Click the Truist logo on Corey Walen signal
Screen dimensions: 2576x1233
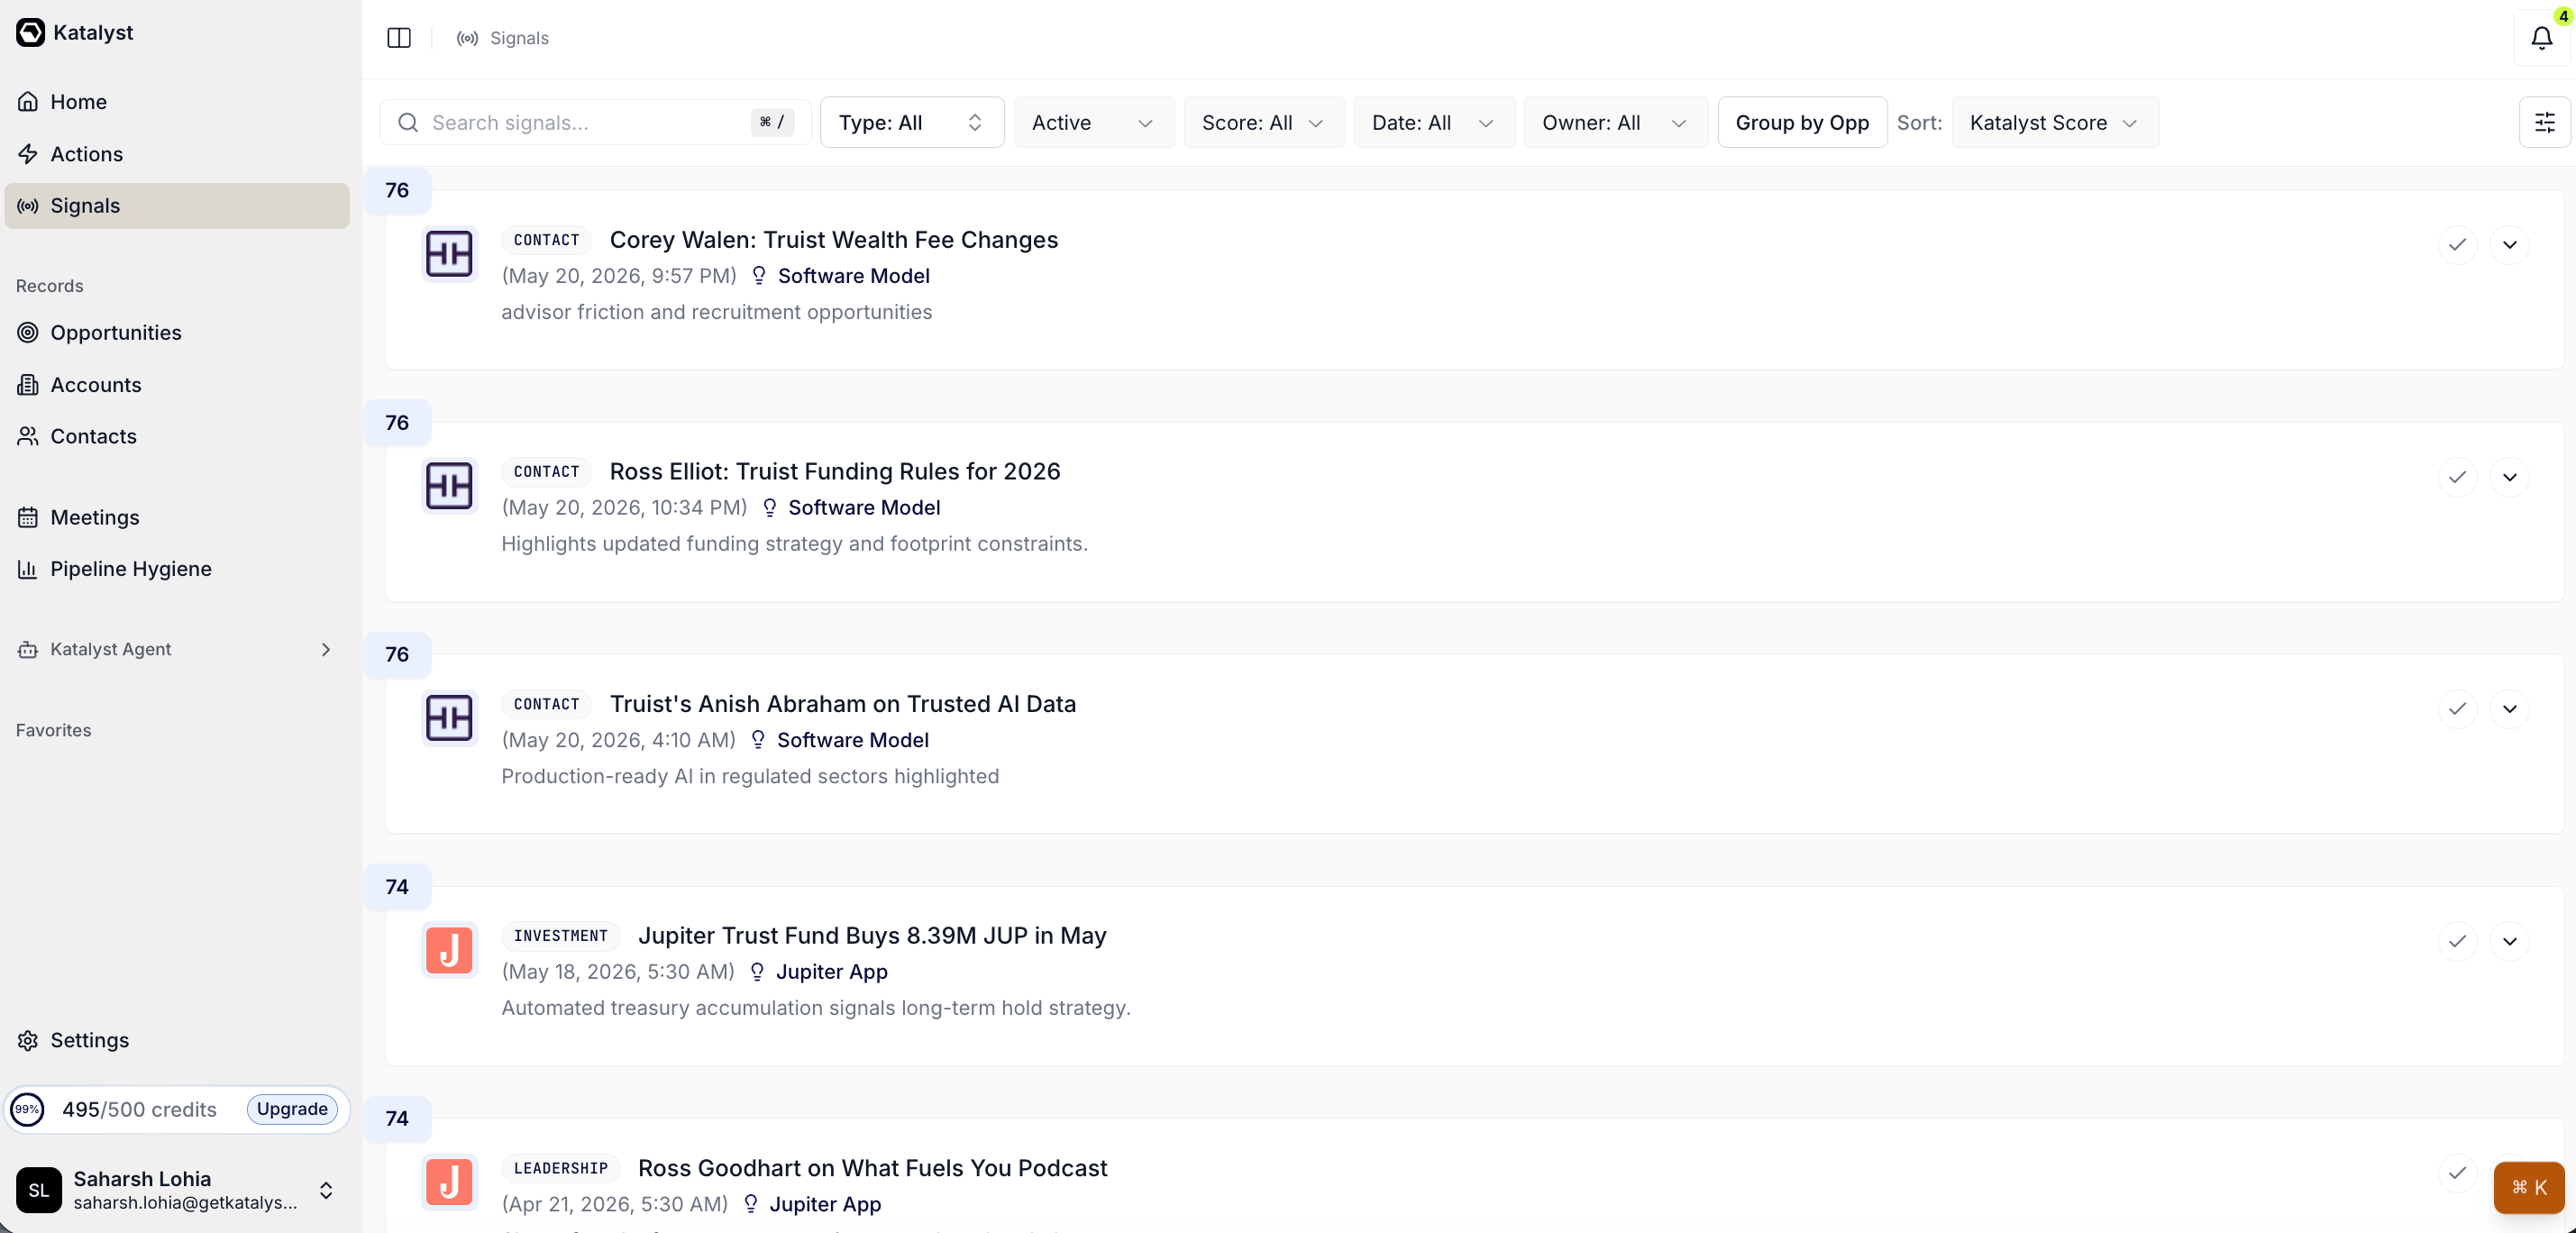click(449, 254)
